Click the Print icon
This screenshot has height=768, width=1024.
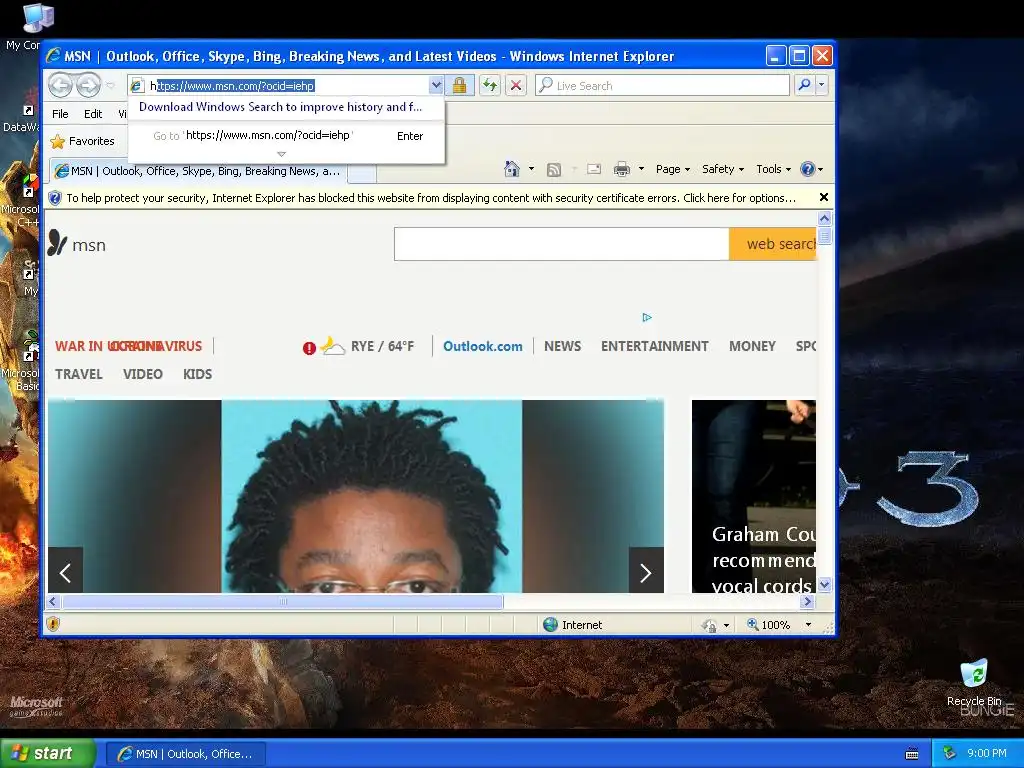622,169
